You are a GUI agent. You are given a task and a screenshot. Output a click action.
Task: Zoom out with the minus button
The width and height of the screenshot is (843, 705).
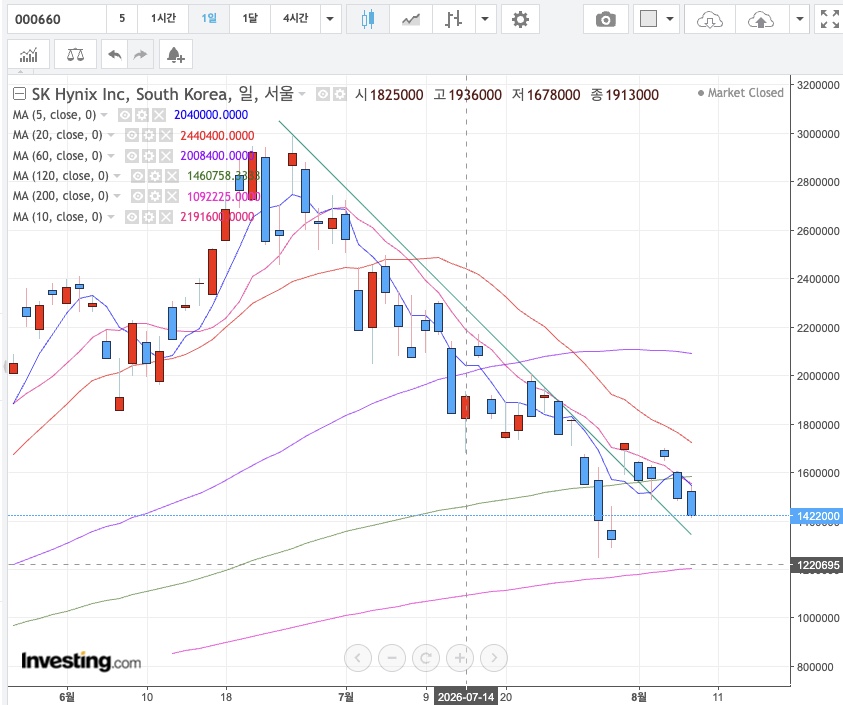[392, 658]
